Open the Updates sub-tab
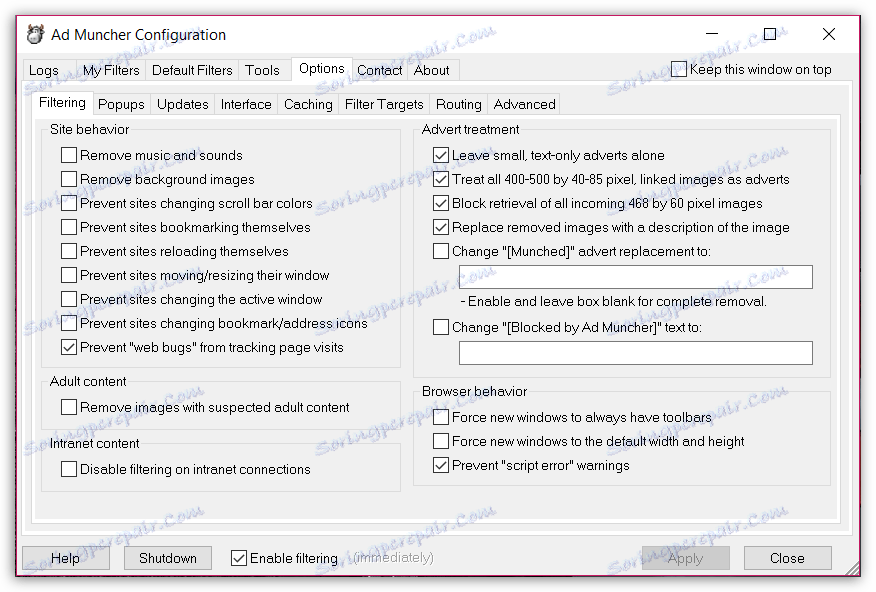The image size is (876, 592). [x=182, y=104]
